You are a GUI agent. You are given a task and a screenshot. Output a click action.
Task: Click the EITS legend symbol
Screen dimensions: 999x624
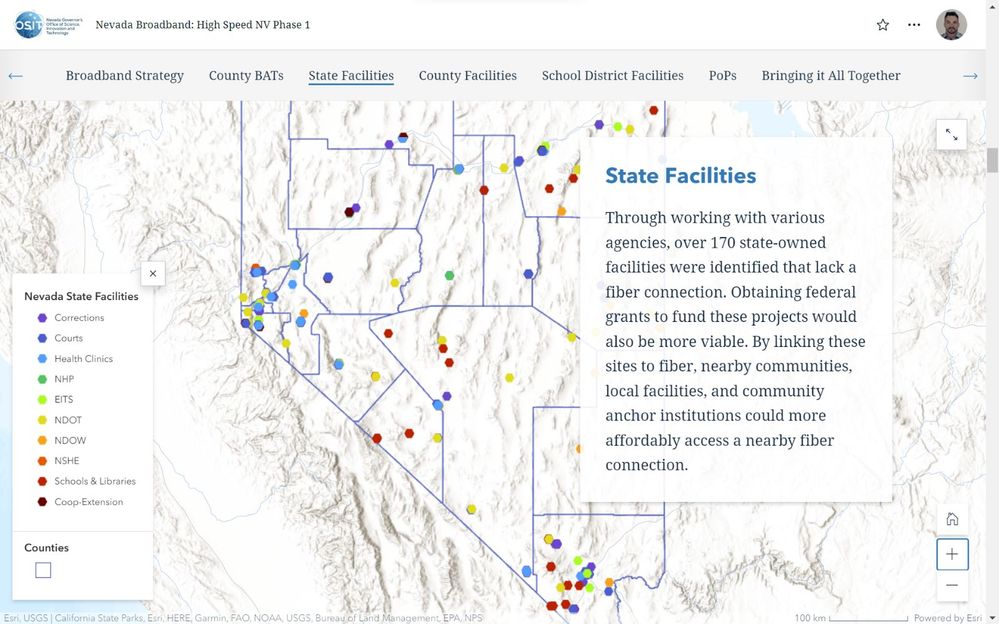pyautogui.click(x=42, y=400)
